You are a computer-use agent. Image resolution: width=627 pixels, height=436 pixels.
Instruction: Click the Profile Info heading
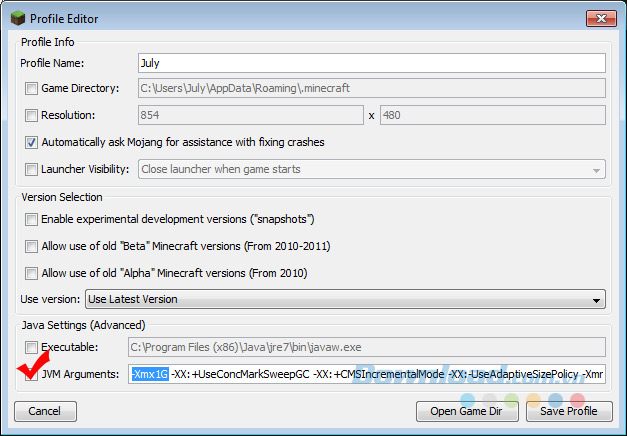(48, 42)
